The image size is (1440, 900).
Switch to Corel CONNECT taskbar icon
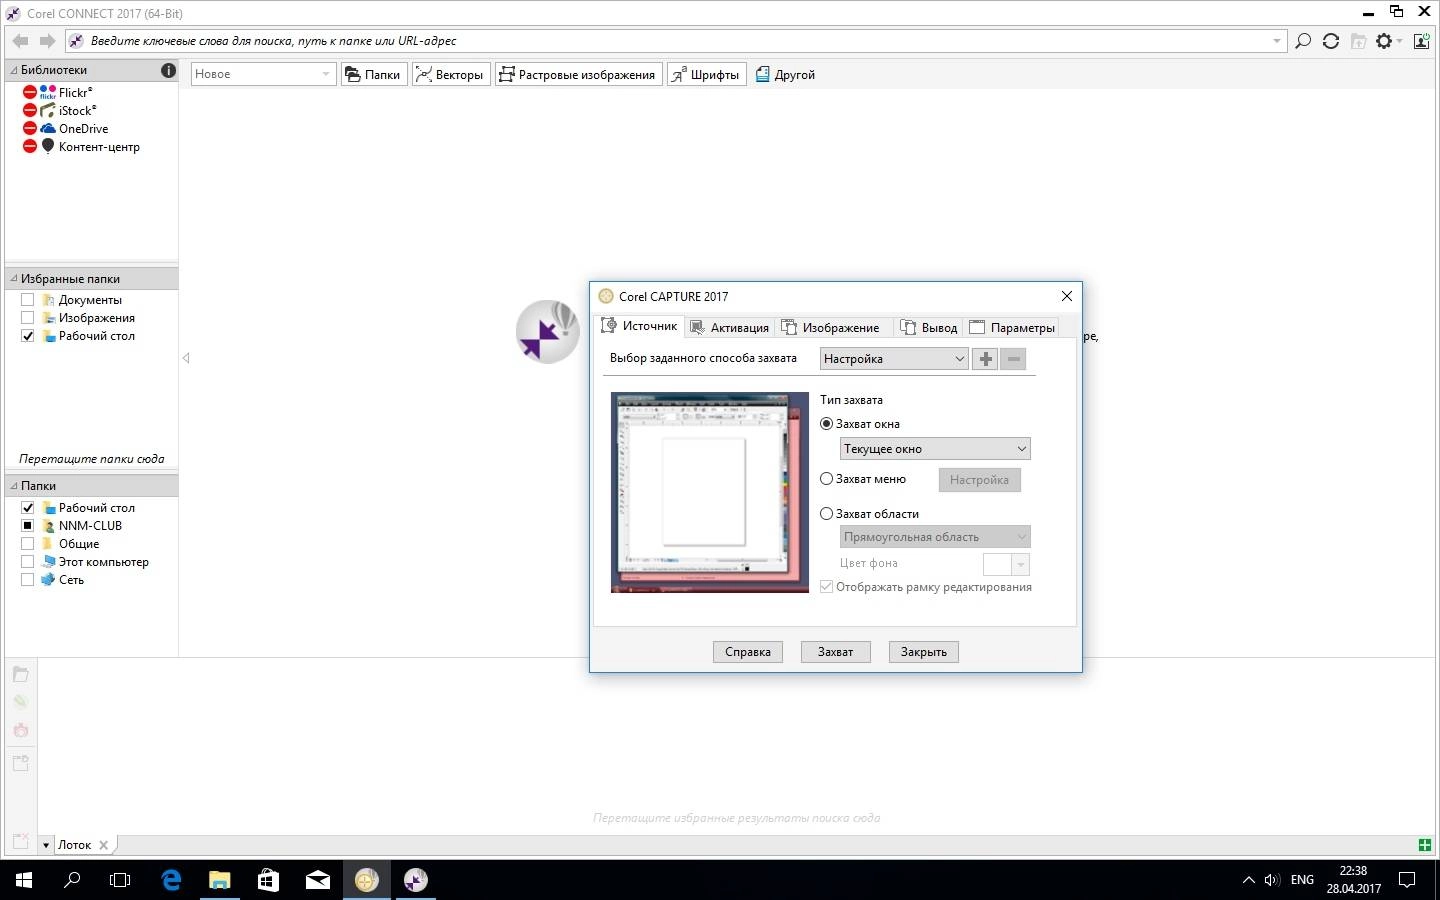(416, 880)
